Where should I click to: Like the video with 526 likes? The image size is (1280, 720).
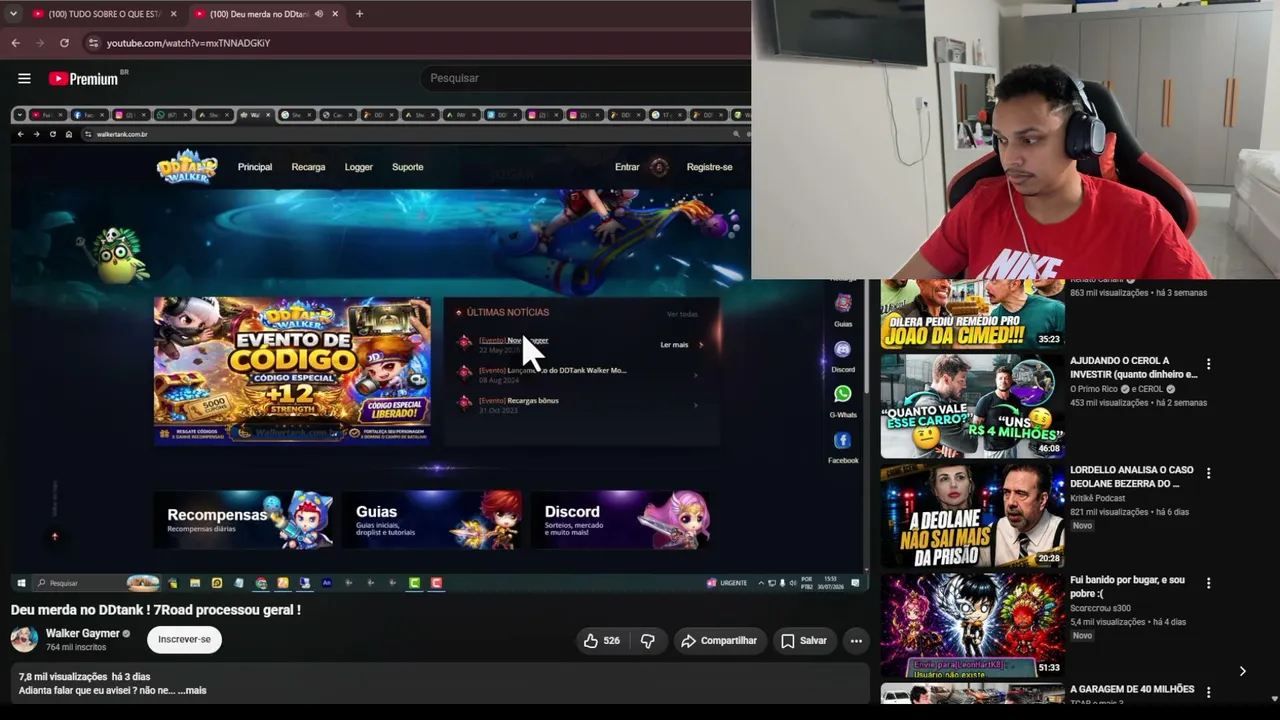click(602, 641)
